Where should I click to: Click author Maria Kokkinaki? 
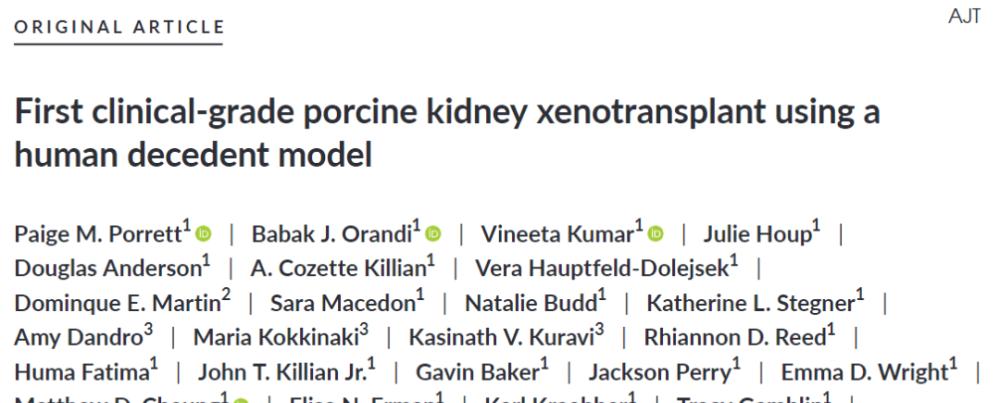pyautogui.click(x=276, y=337)
